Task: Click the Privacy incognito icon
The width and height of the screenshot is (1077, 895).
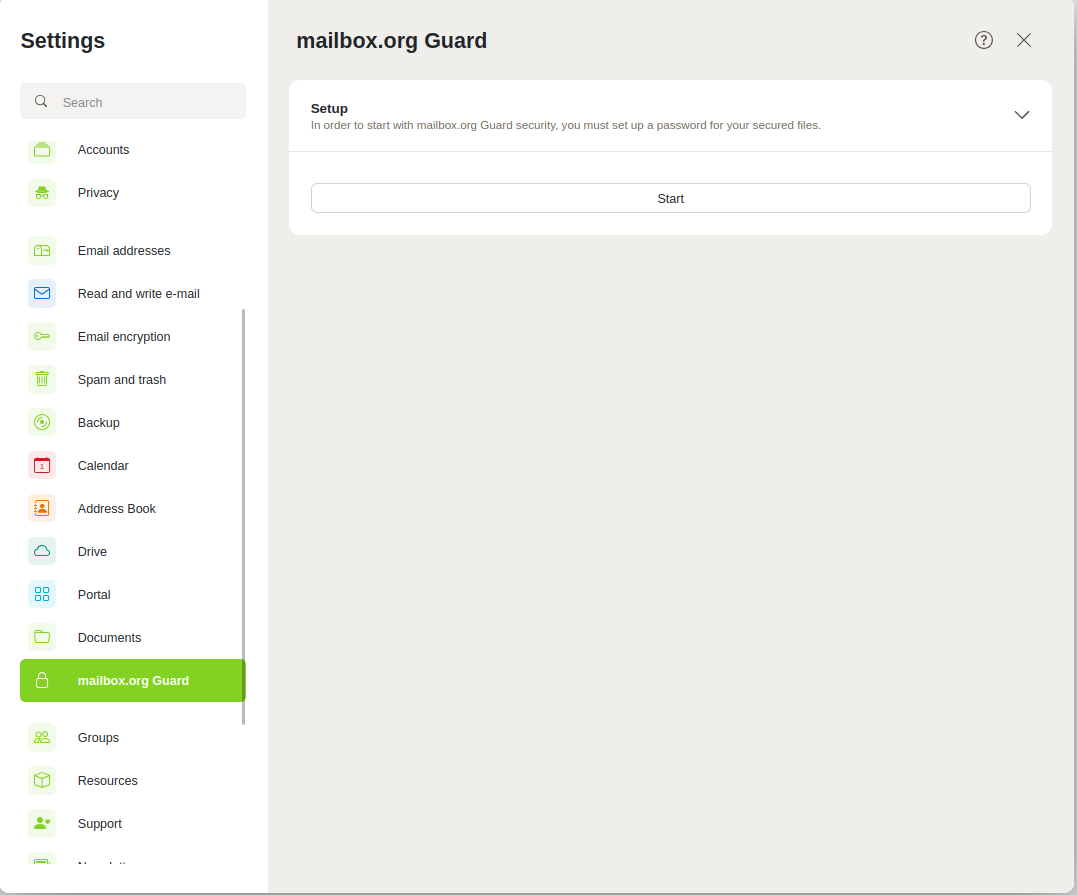Action: point(42,193)
